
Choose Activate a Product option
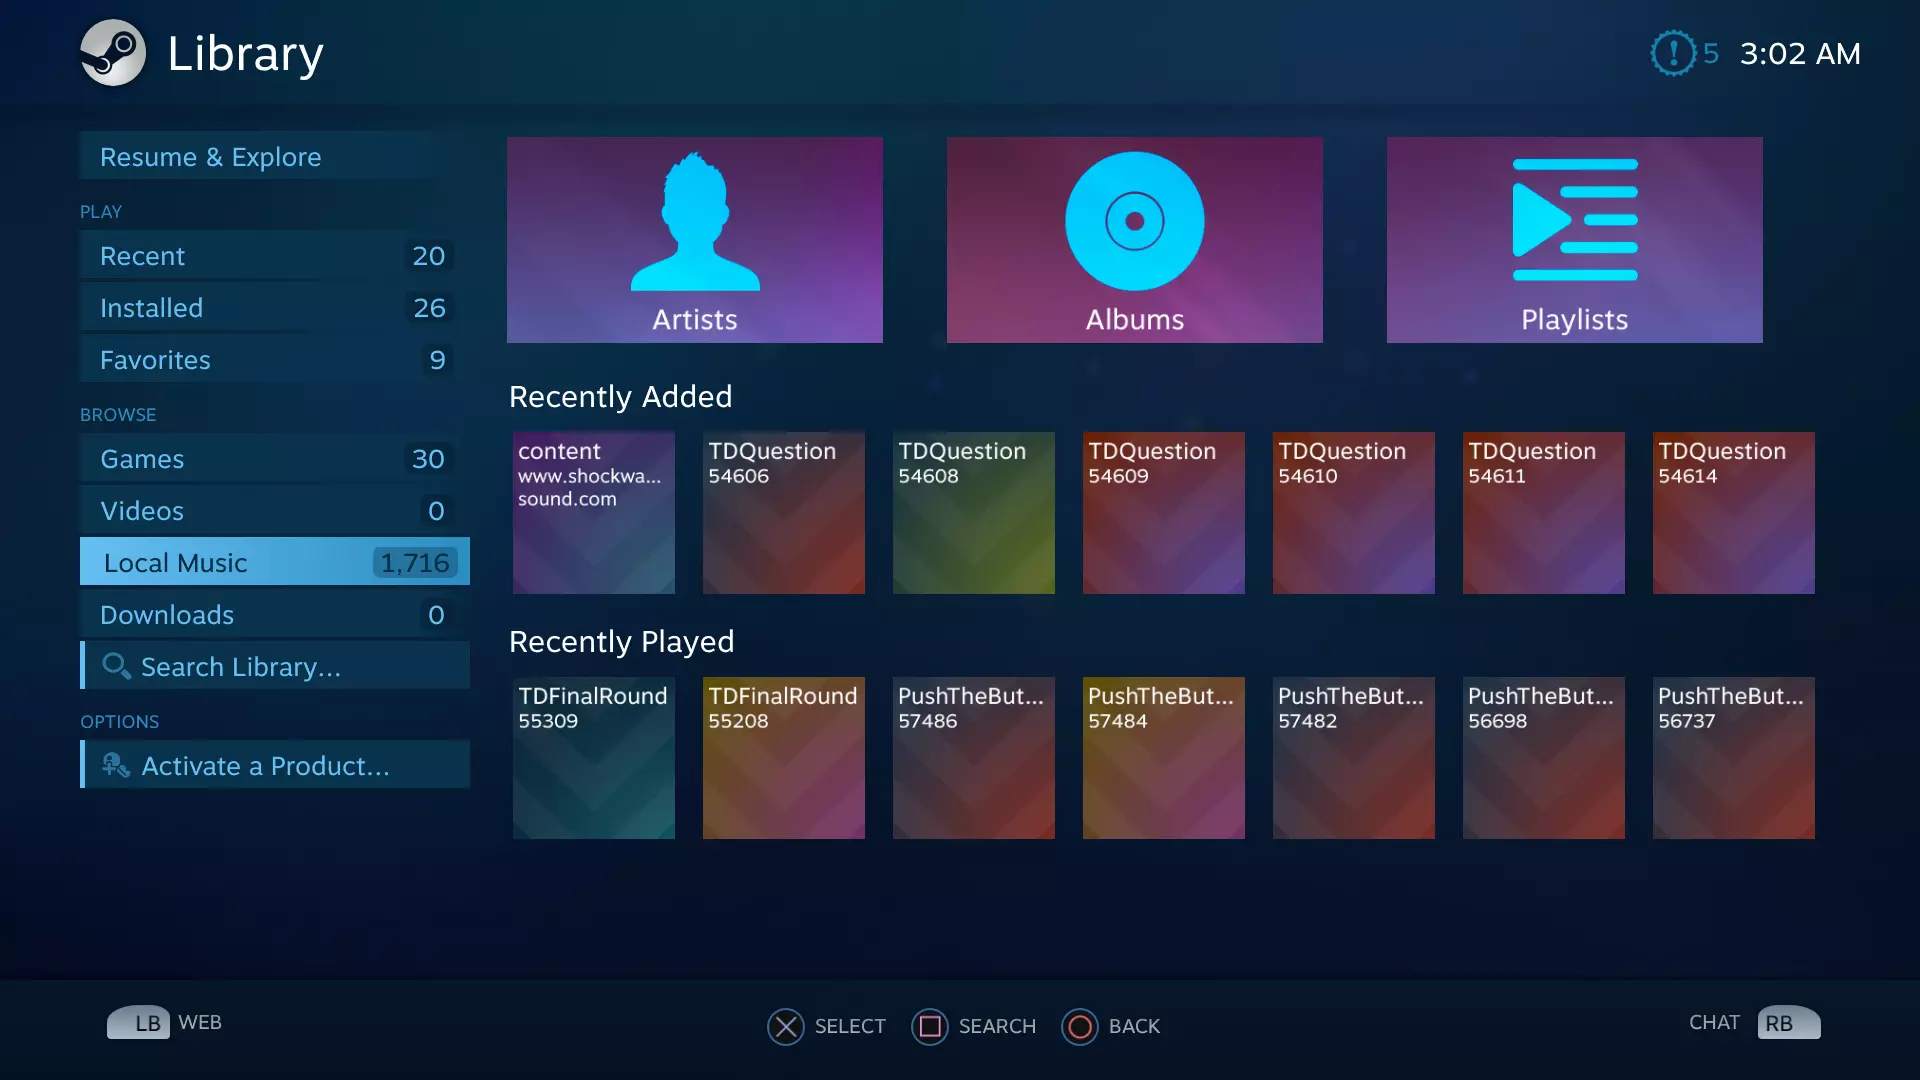pos(275,766)
